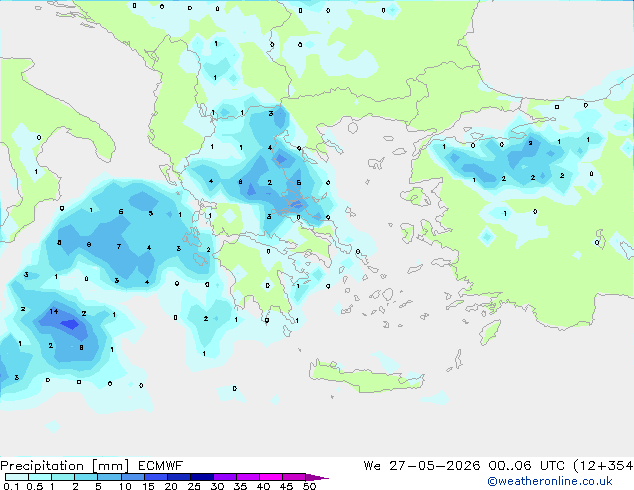
Task: Click the legend label "40"
Action: pos(264,486)
